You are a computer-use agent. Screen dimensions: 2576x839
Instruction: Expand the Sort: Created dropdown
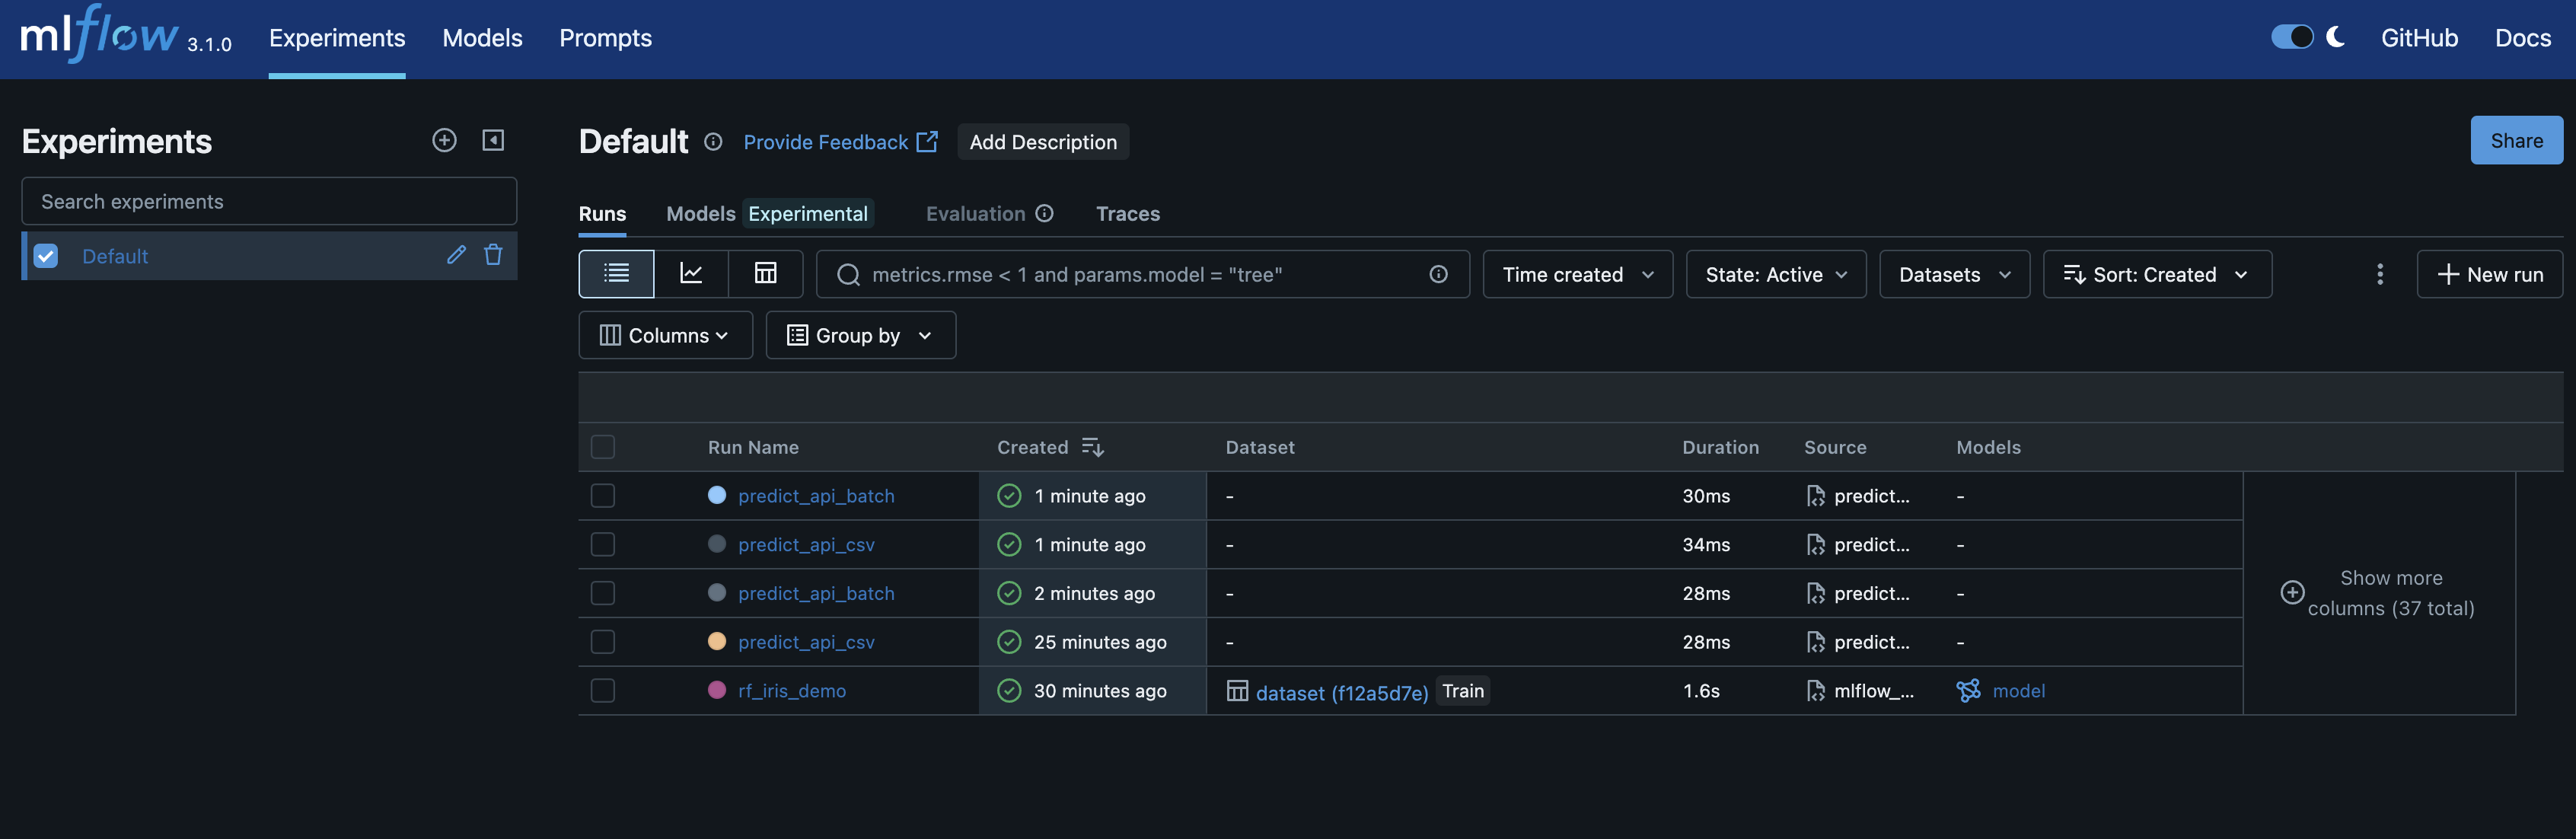coord(2156,274)
